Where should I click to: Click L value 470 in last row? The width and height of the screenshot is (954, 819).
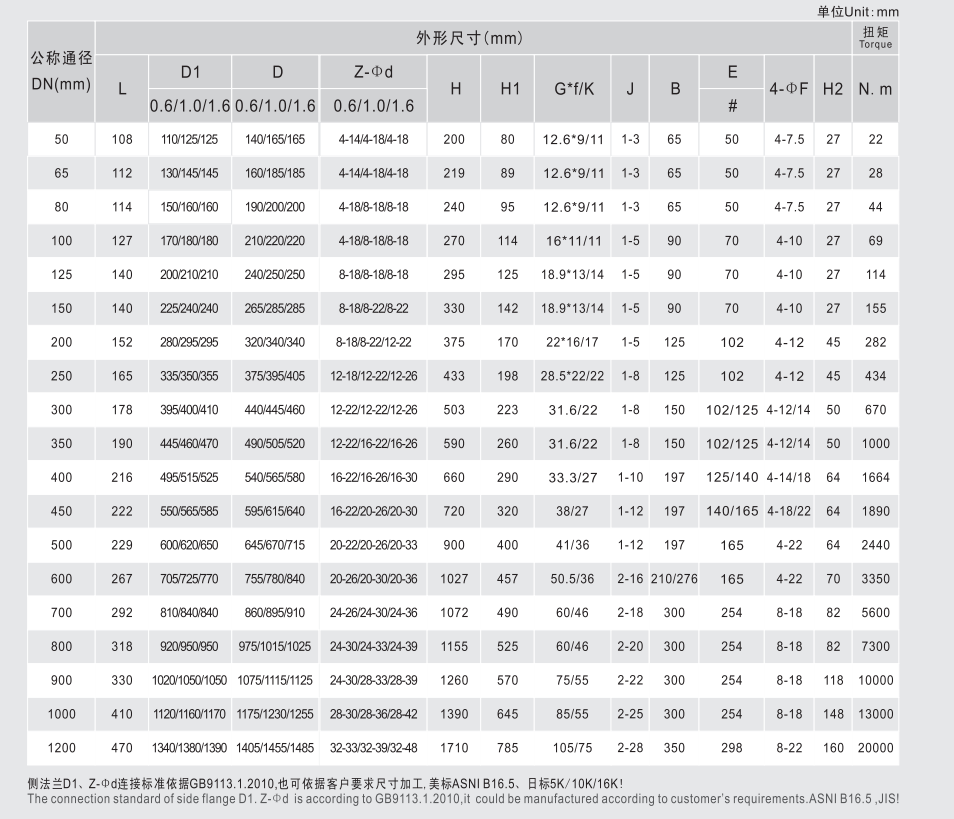(122, 748)
